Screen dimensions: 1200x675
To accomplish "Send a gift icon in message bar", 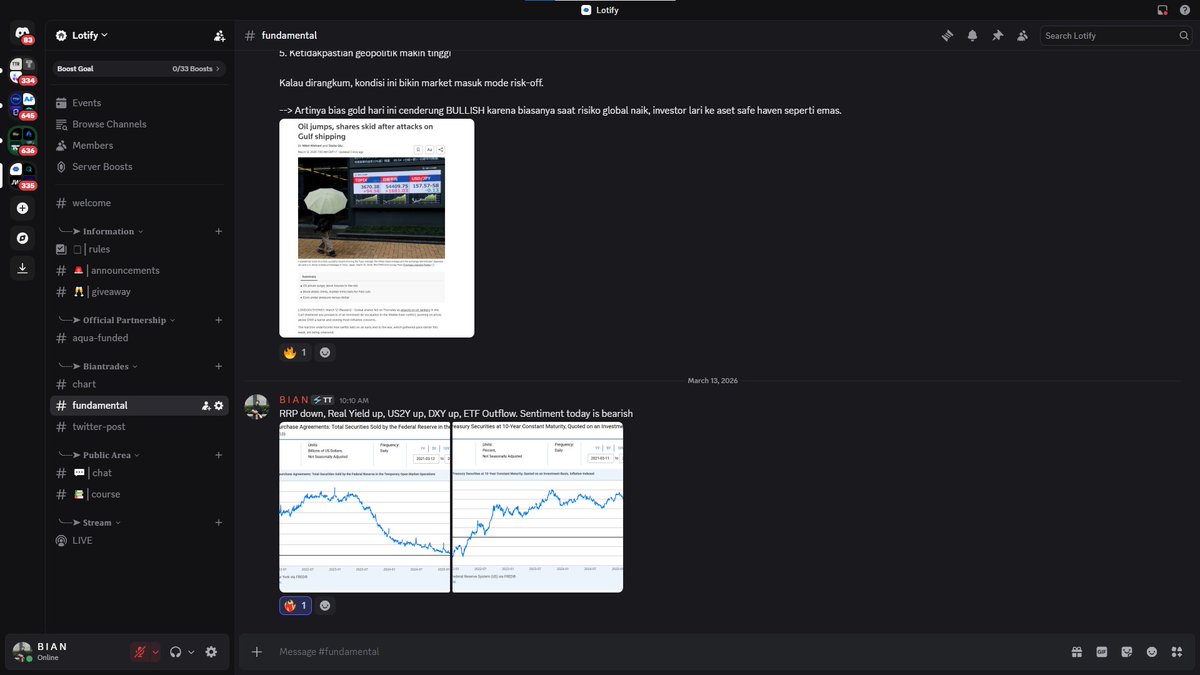I will pyautogui.click(x=1076, y=652).
